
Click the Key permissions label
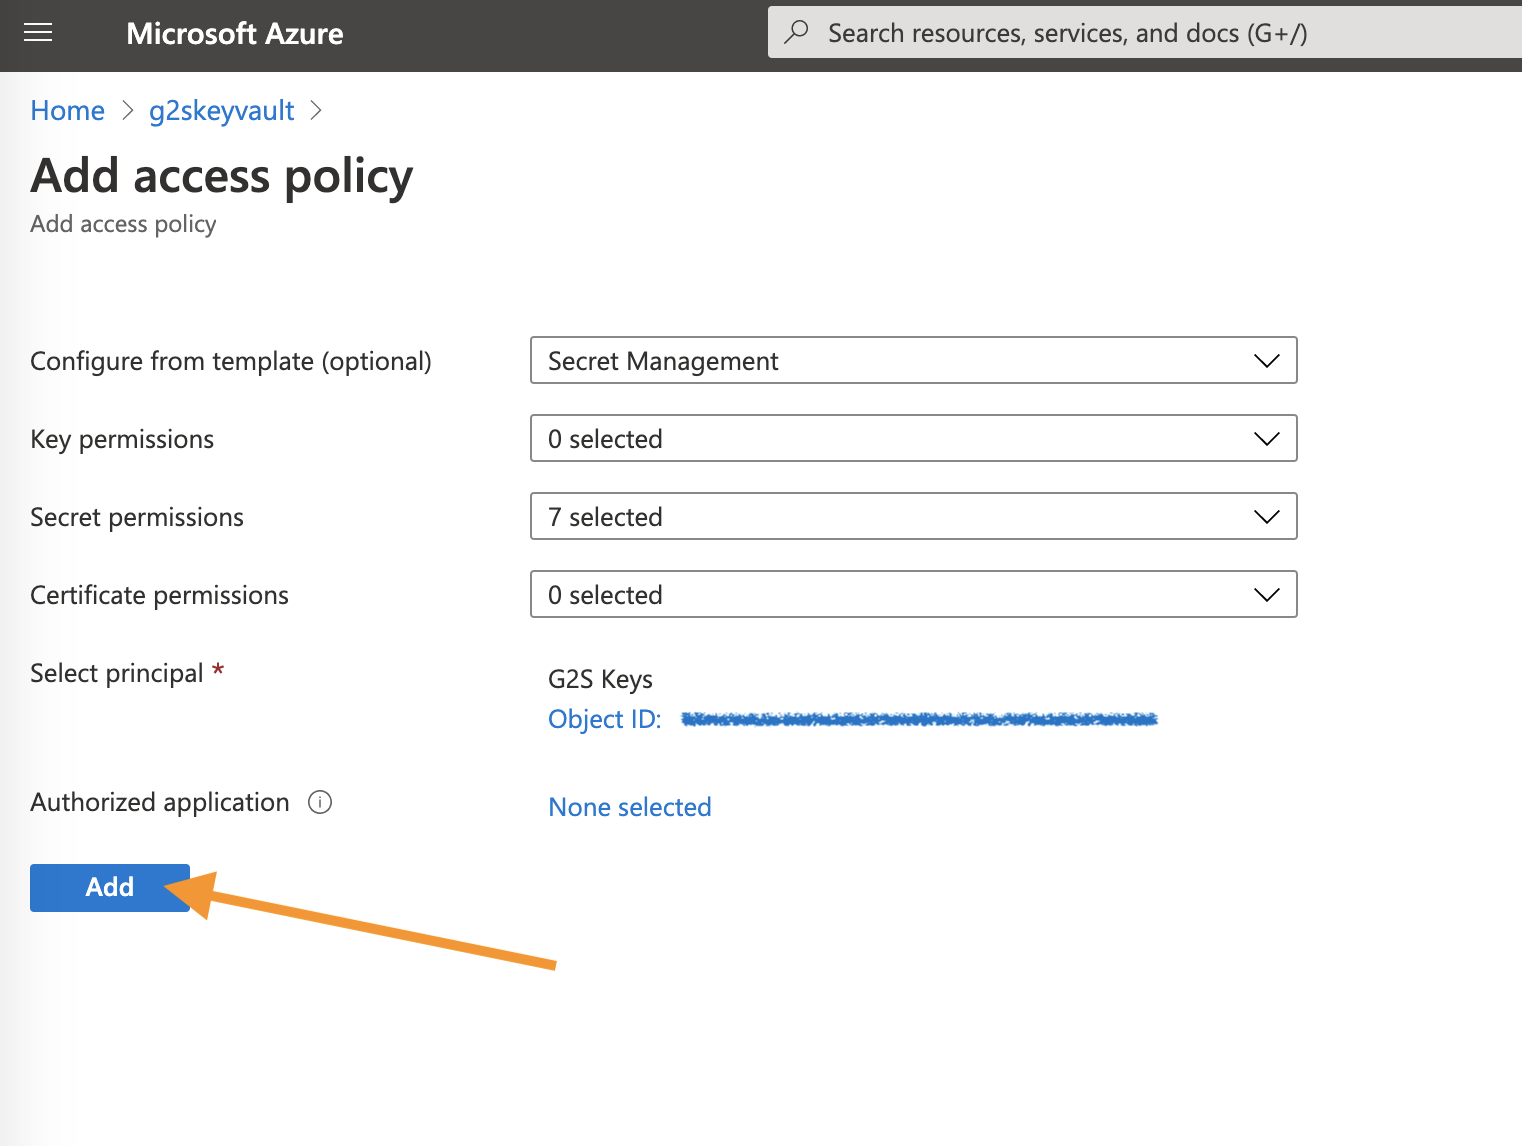click(x=122, y=439)
